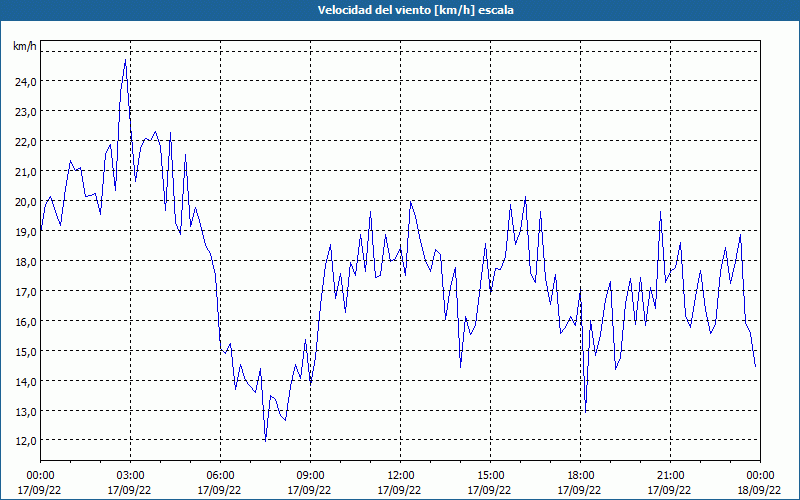Click the 00:00 label above 18/09/22
The width and height of the screenshot is (800, 500).
pos(760,476)
